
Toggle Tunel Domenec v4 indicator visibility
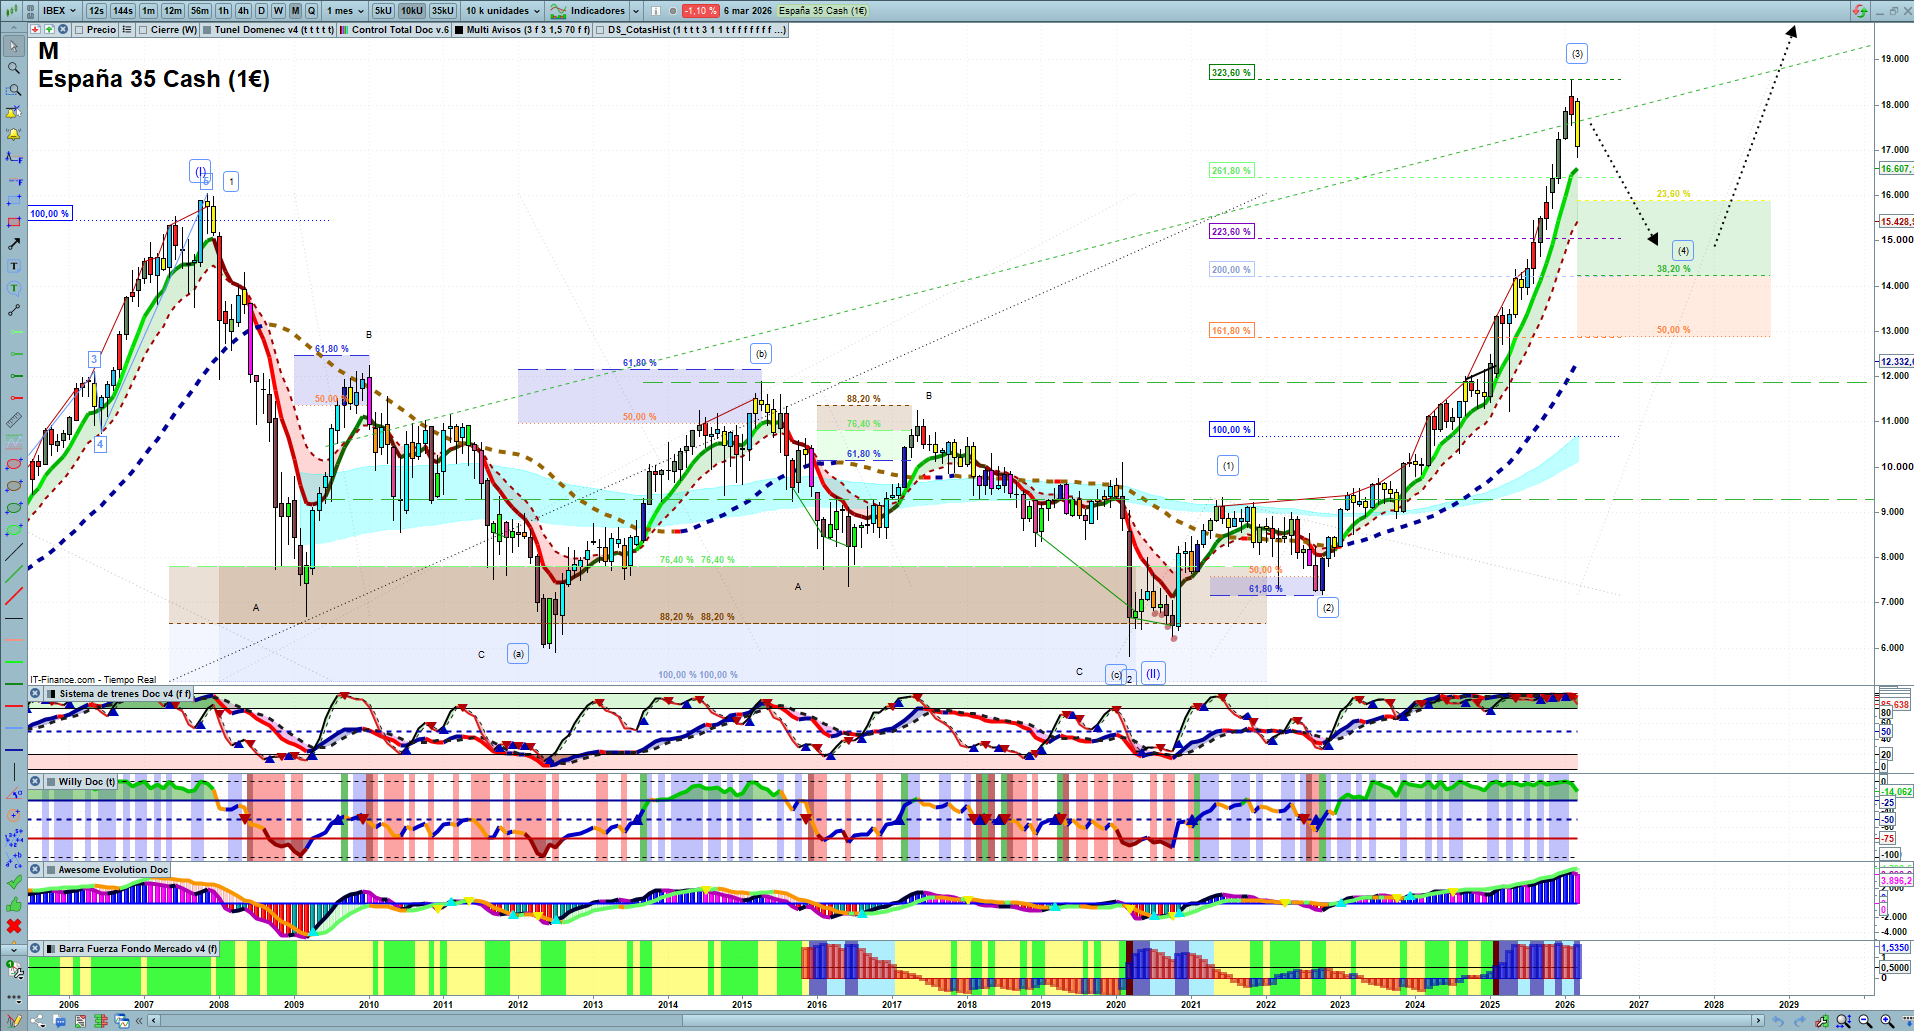tap(207, 30)
